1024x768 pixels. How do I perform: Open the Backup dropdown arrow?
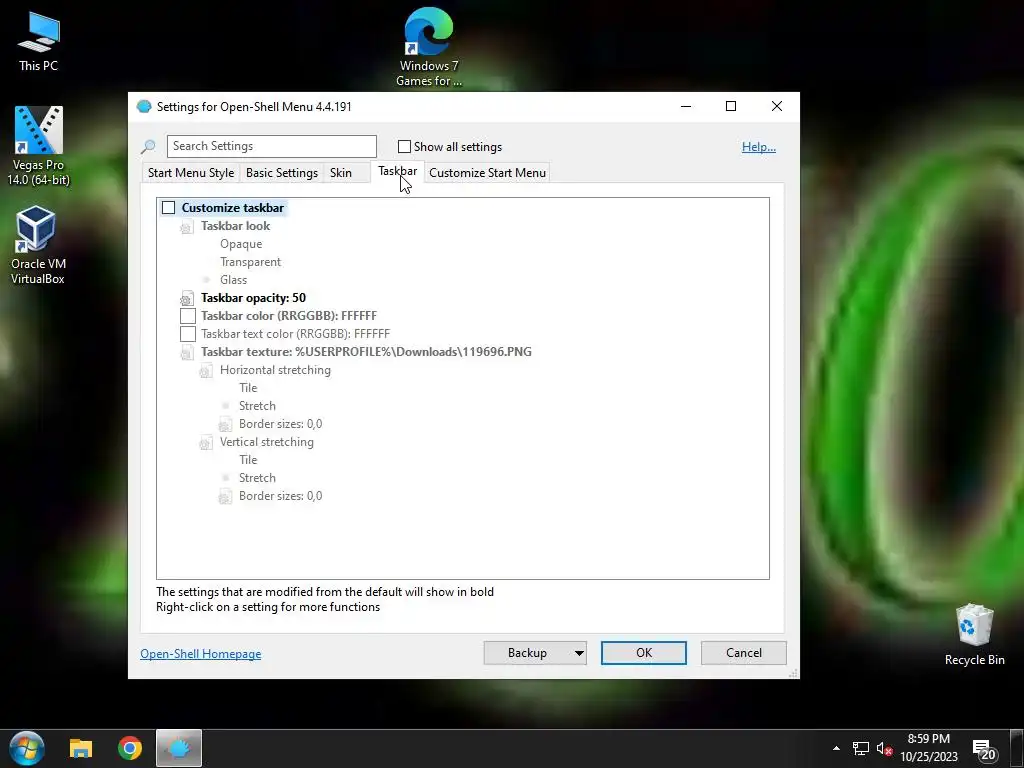coord(579,653)
